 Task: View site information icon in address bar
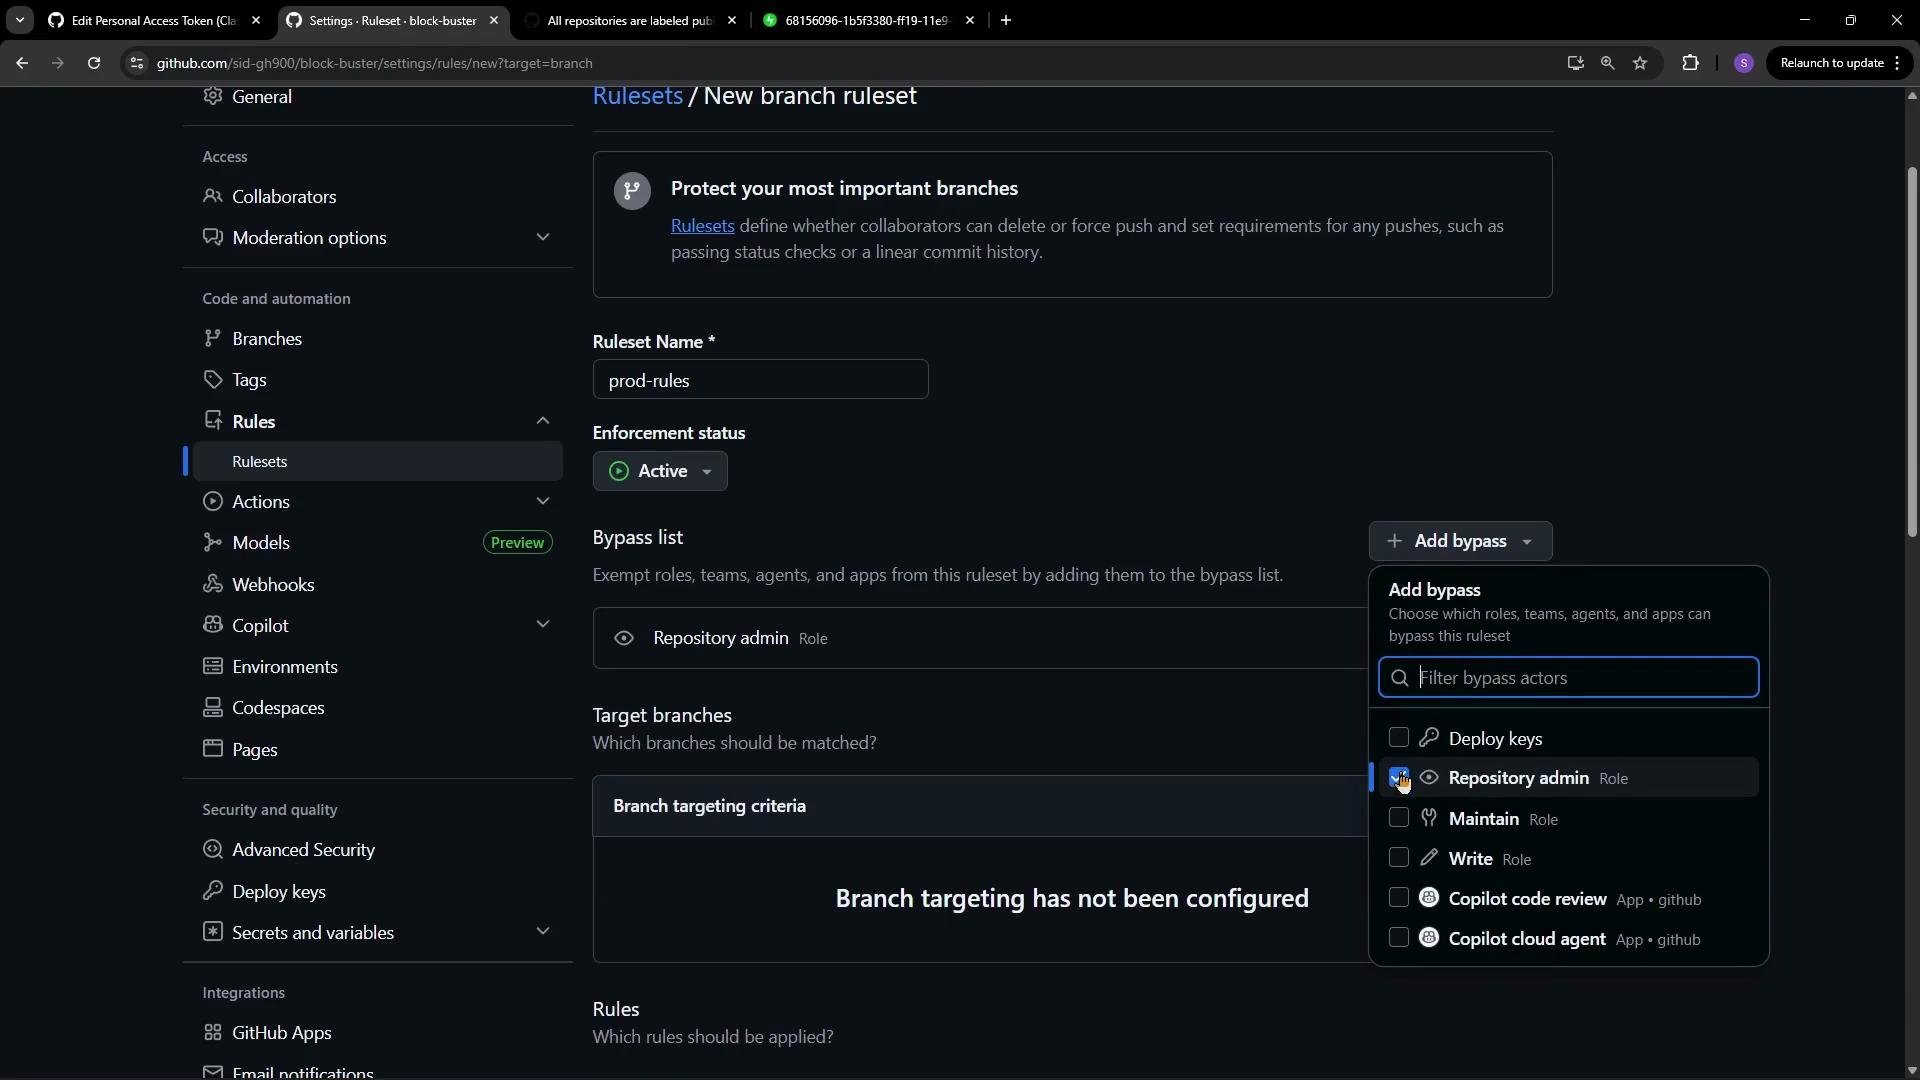pos(137,63)
